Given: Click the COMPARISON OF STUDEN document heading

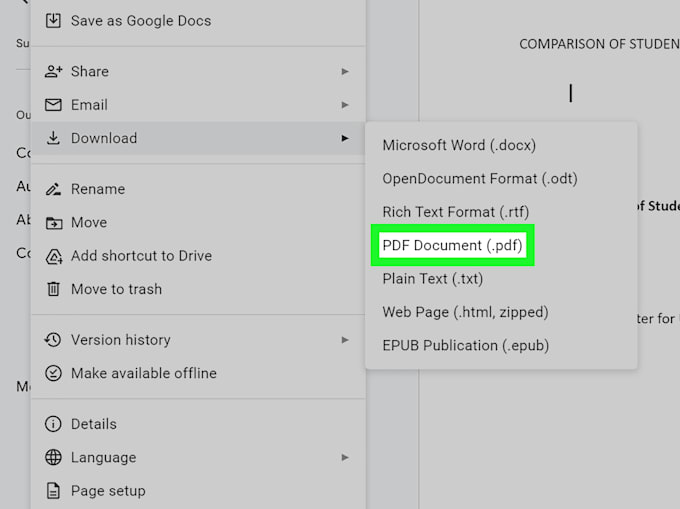Looking at the screenshot, I should tap(599, 44).
